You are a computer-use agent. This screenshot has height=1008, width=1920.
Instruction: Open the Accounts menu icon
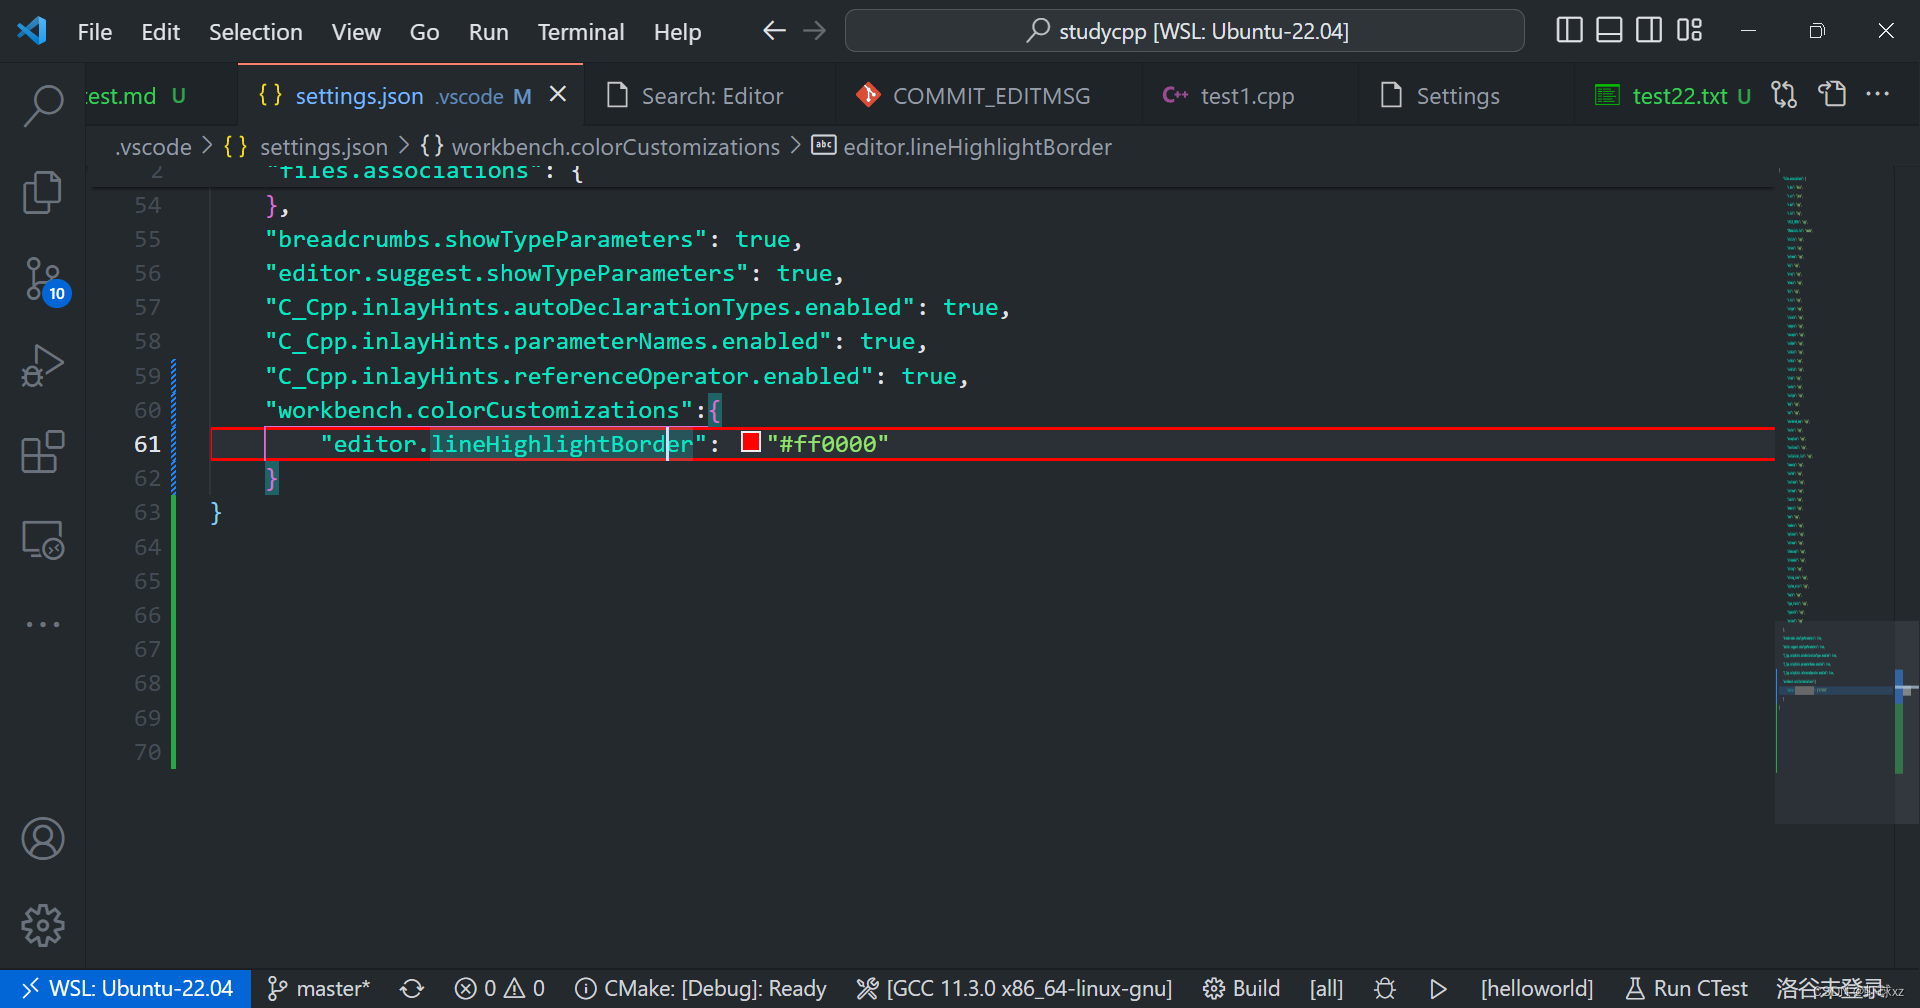pyautogui.click(x=43, y=839)
